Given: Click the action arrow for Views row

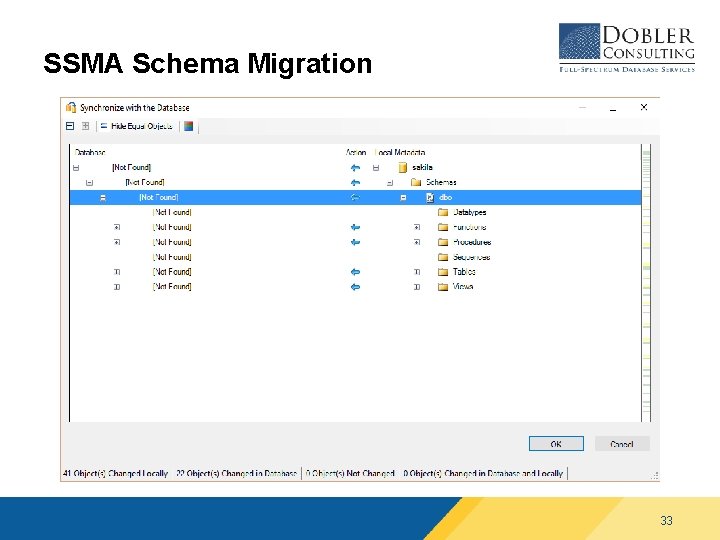Looking at the screenshot, I should click(x=355, y=287).
